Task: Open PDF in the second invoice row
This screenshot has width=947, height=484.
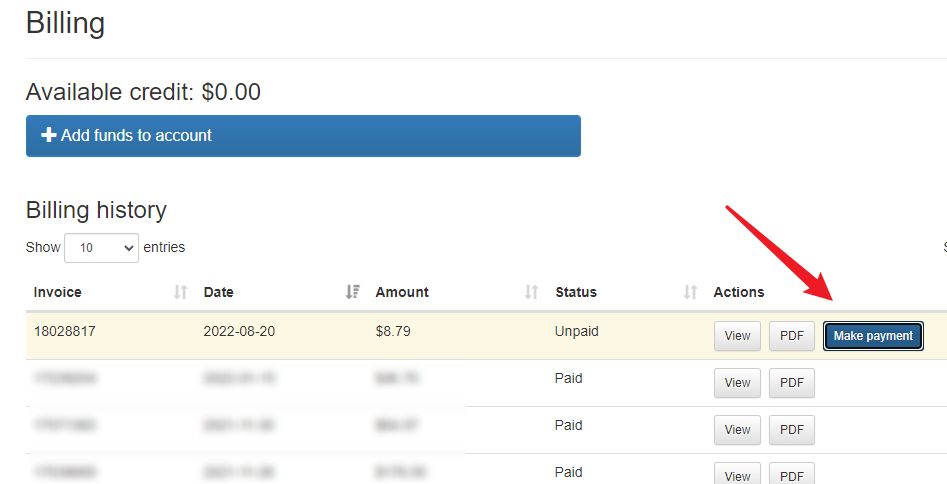Action: coord(791,383)
